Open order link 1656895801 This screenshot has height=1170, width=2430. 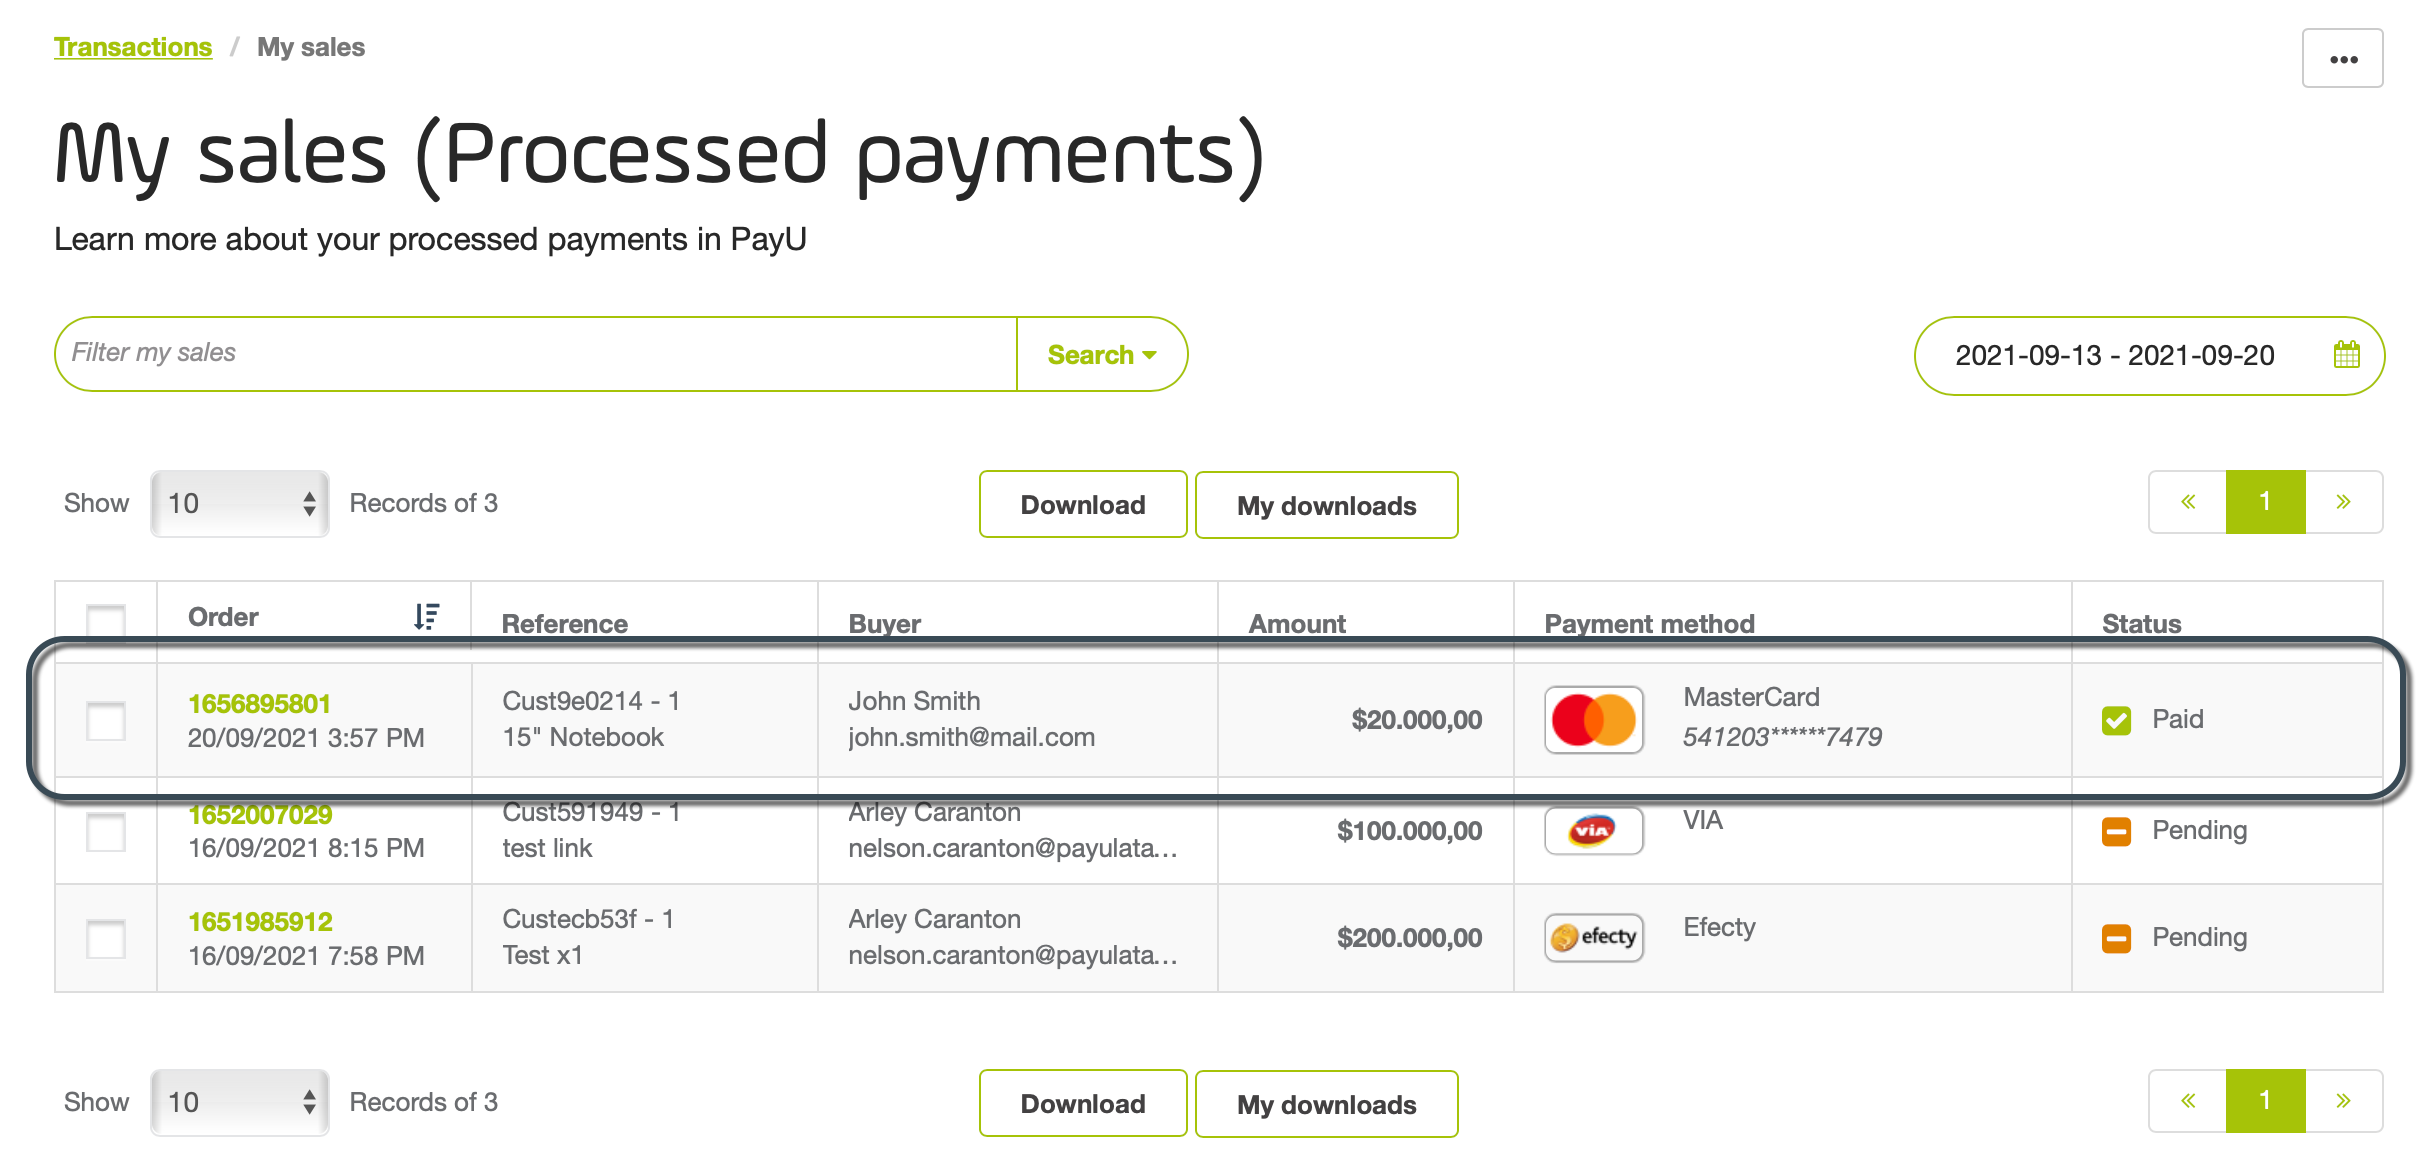[x=259, y=703]
